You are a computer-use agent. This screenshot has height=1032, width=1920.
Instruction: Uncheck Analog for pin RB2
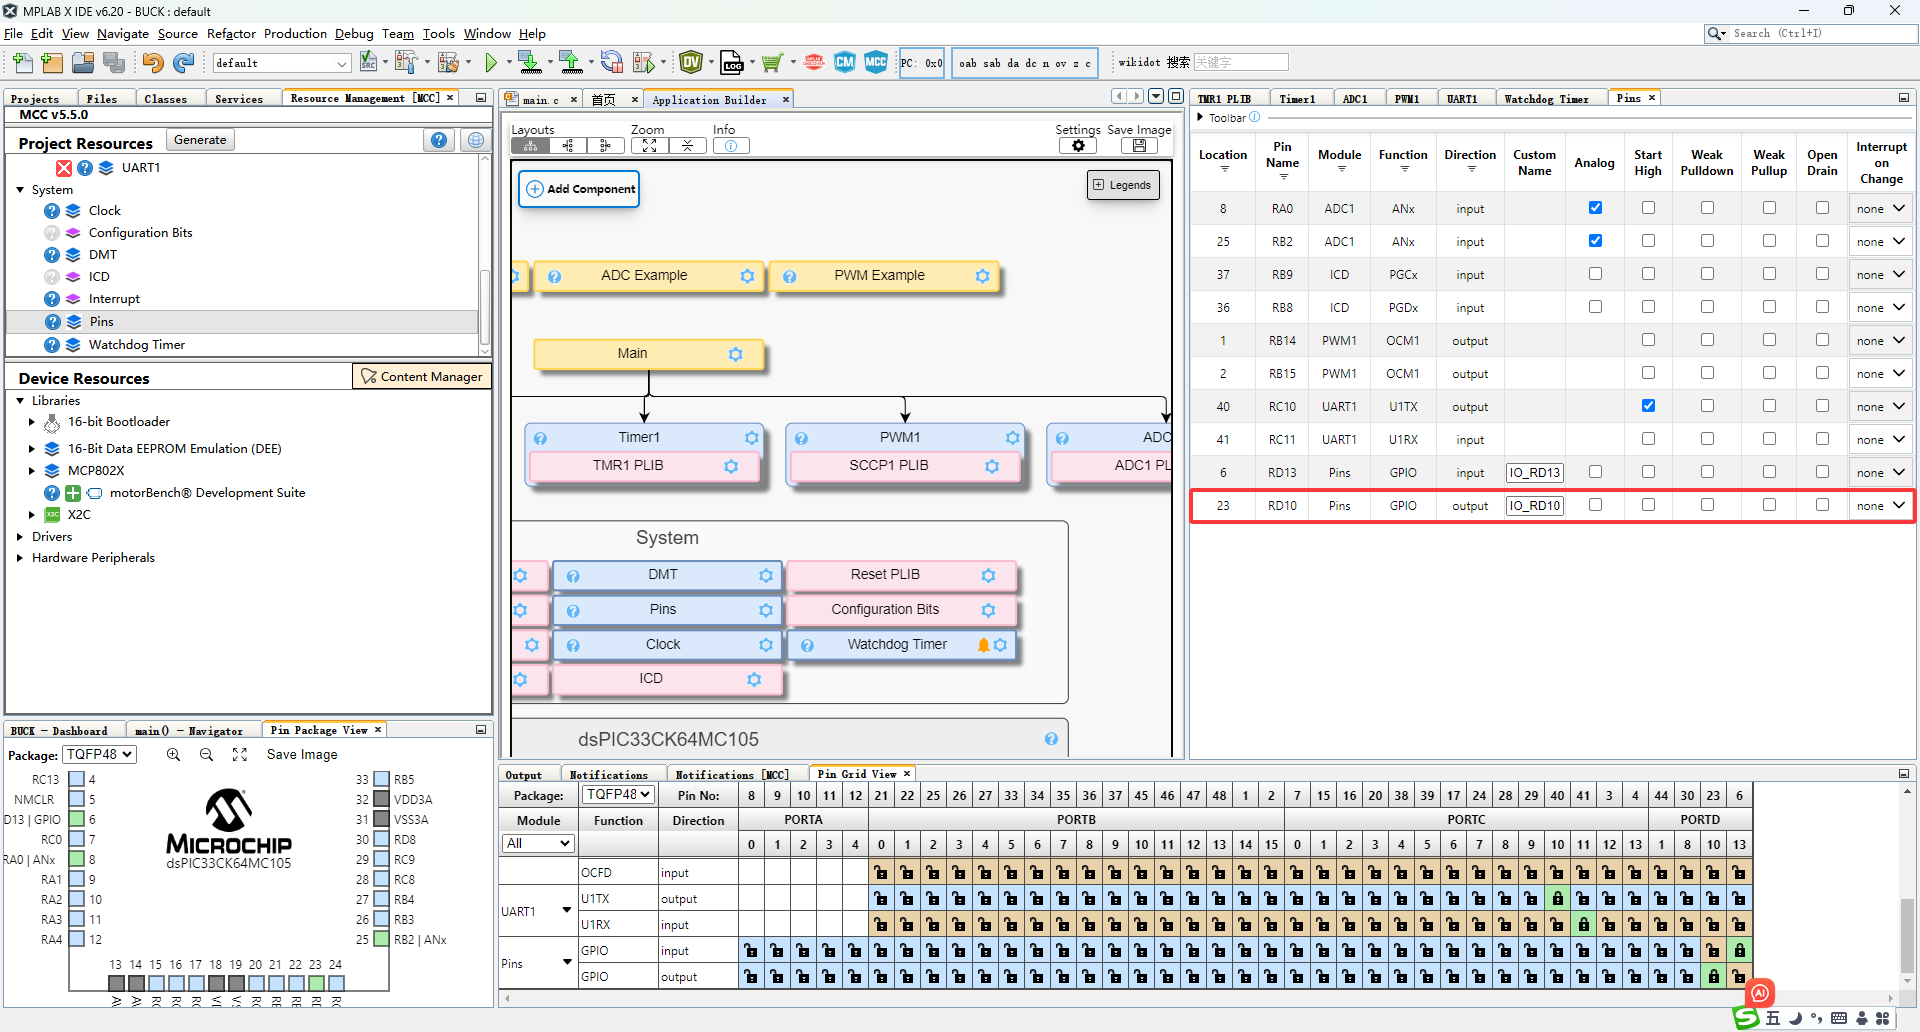point(1595,241)
